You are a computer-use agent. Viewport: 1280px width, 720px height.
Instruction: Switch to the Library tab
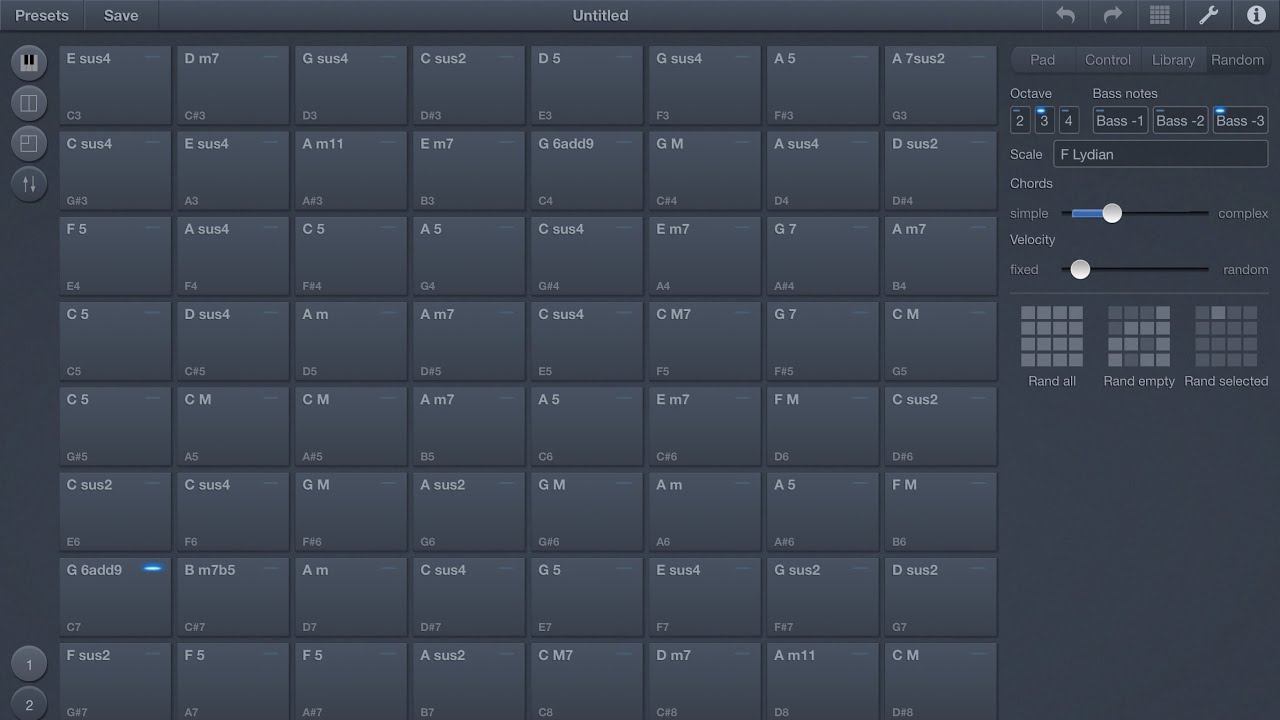click(1173, 60)
